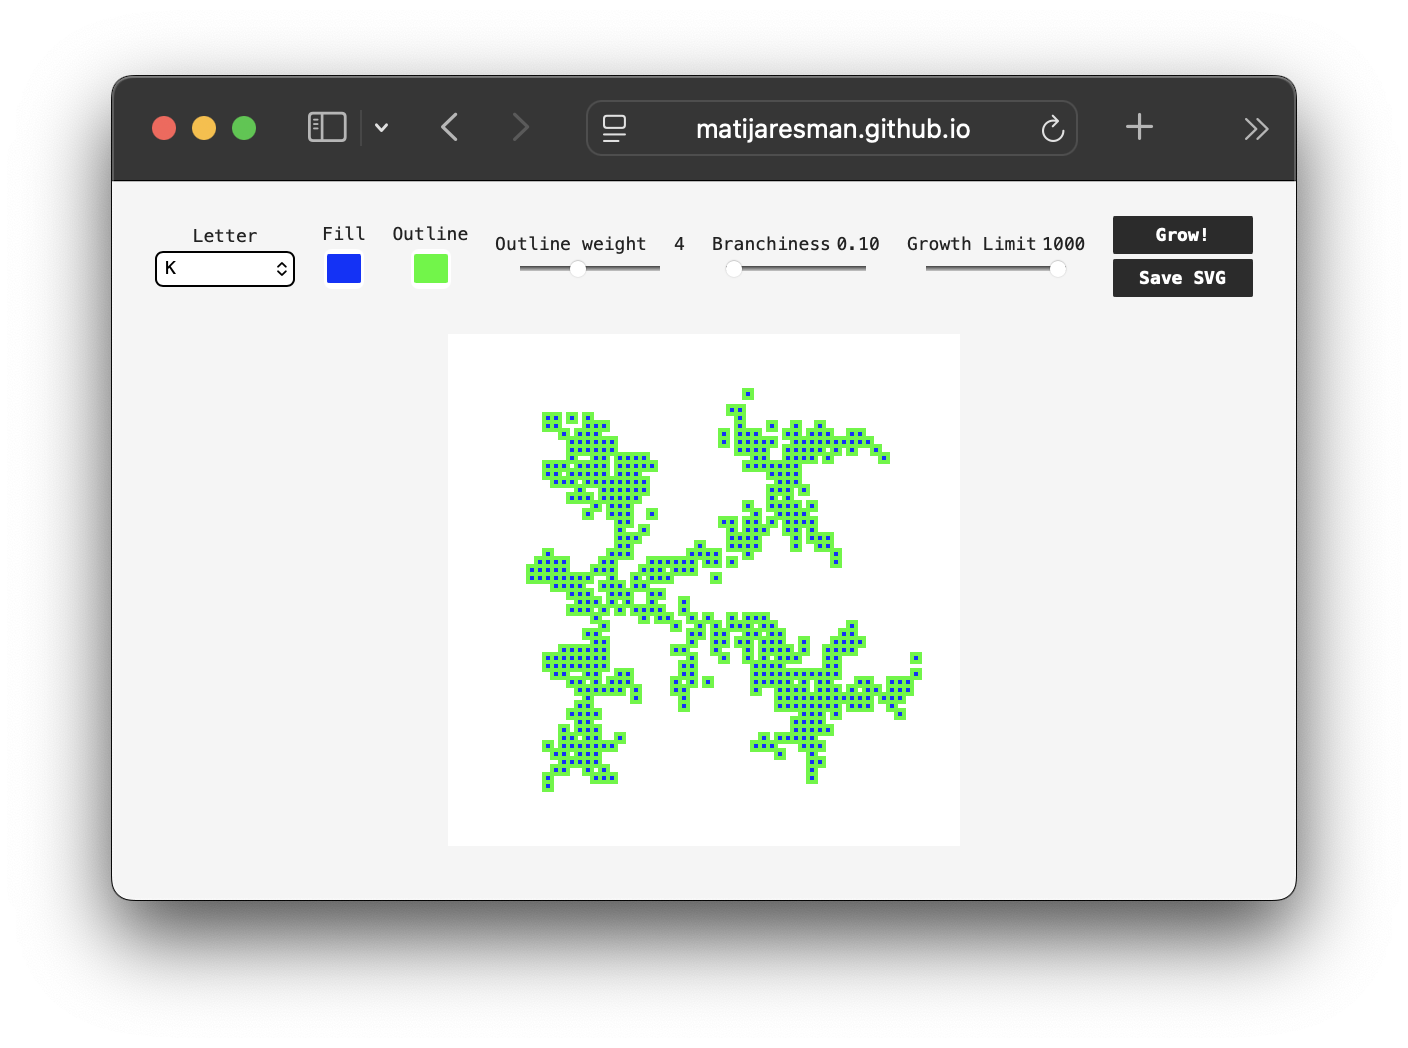The width and height of the screenshot is (1408, 1048).
Task: Click the Branchiness slider handle
Action: [x=734, y=268]
